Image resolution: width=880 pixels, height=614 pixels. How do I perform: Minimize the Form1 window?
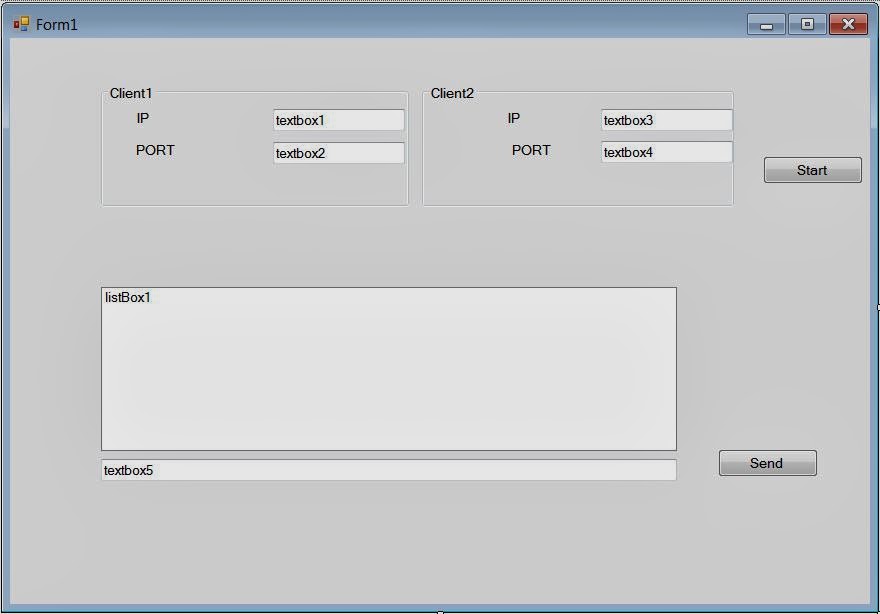tap(766, 25)
